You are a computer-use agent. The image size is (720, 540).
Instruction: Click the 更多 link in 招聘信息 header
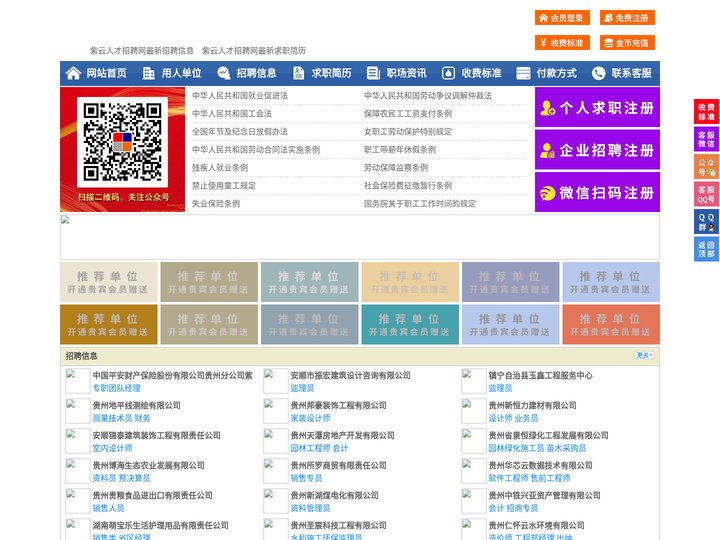tap(644, 355)
